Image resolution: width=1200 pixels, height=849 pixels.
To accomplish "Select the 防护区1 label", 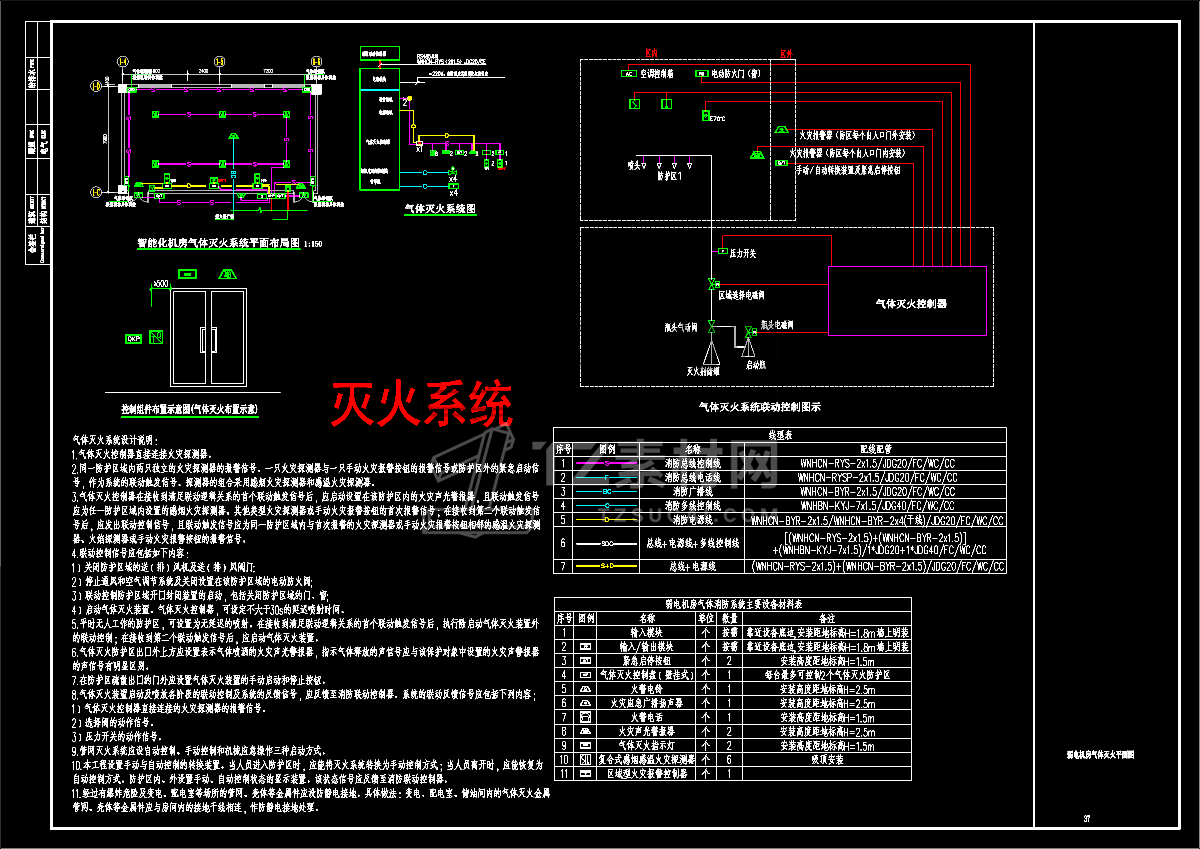I will tap(670, 174).
